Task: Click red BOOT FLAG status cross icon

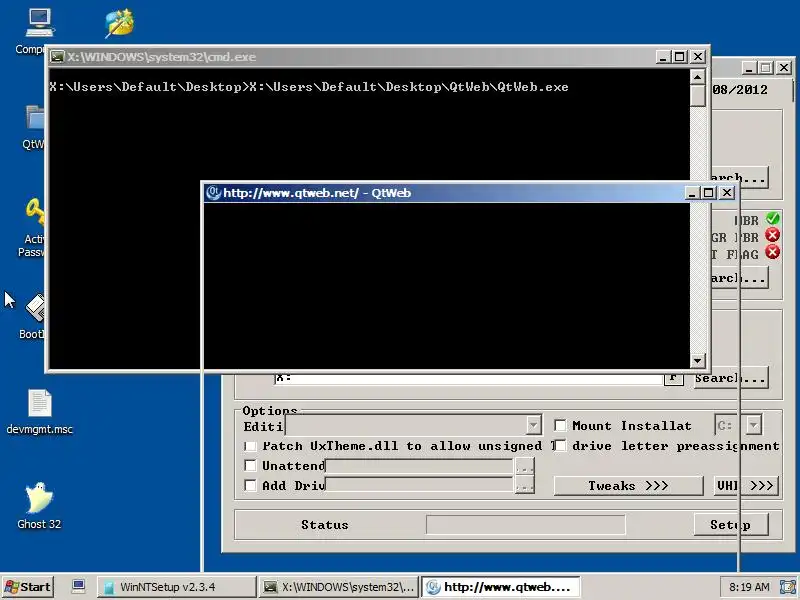Action: click(772, 252)
